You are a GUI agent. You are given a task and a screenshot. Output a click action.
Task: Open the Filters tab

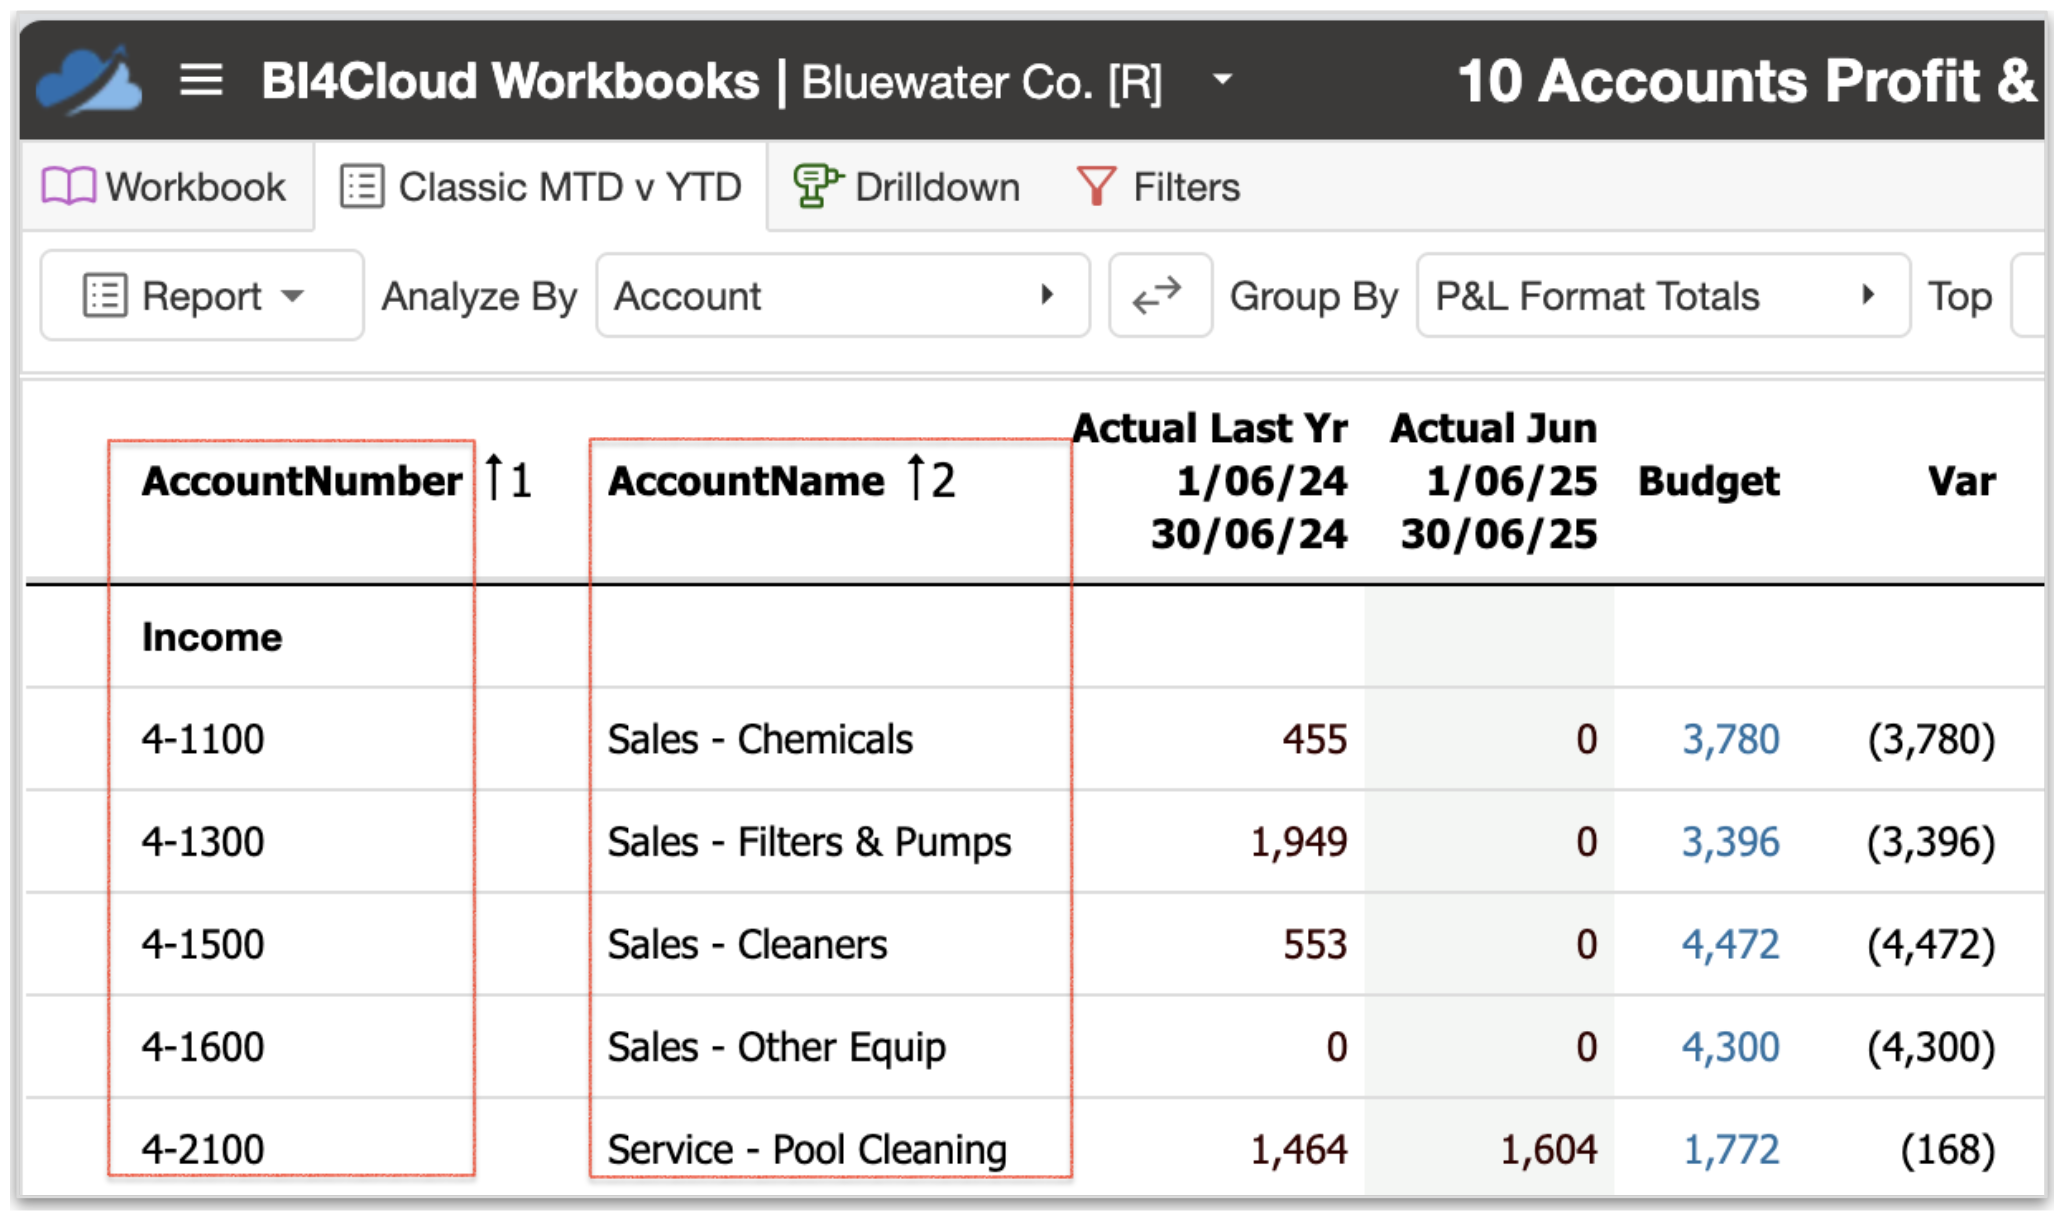click(1158, 187)
